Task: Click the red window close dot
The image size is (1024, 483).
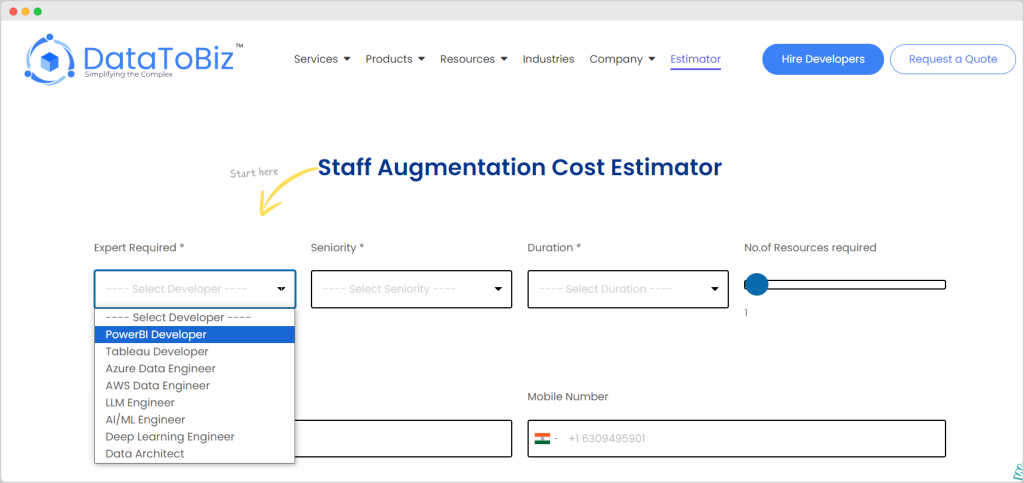Action: coord(13,11)
